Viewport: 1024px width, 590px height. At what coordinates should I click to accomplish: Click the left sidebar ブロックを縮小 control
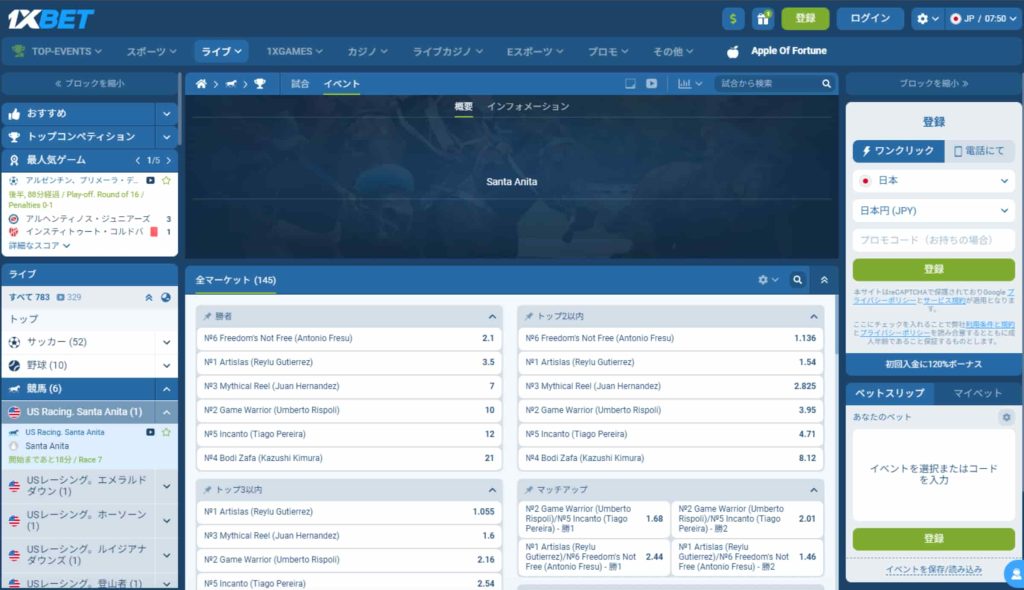point(89,84)
